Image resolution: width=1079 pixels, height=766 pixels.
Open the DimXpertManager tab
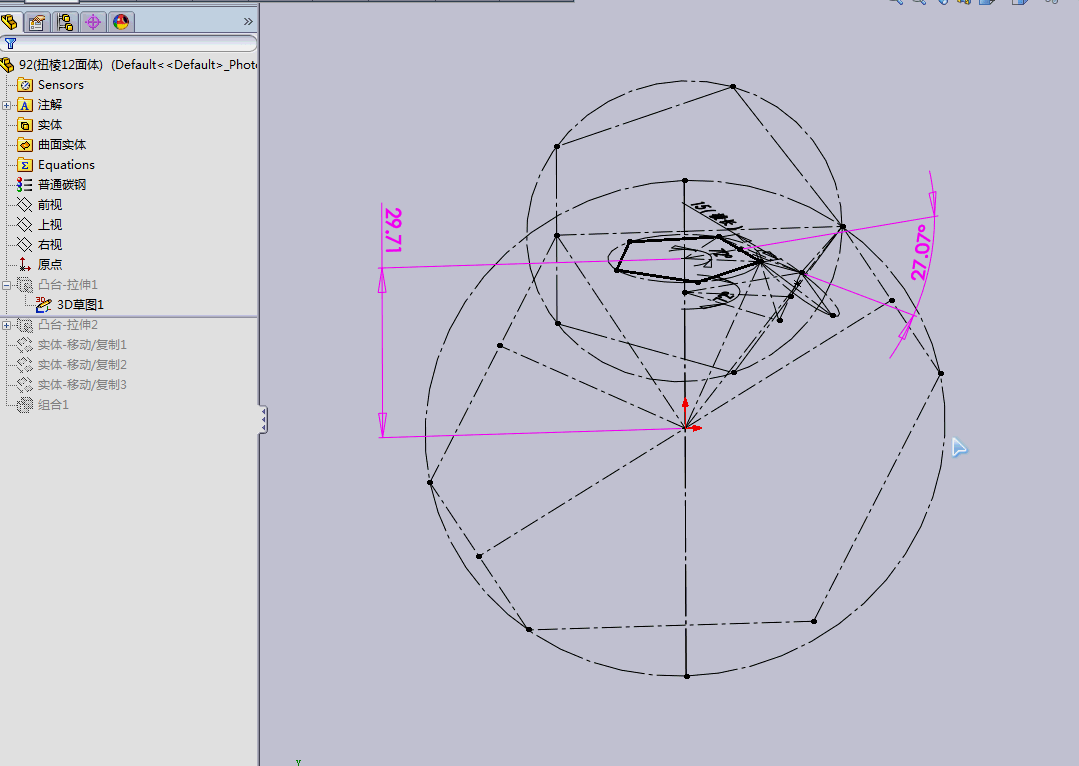93,22
